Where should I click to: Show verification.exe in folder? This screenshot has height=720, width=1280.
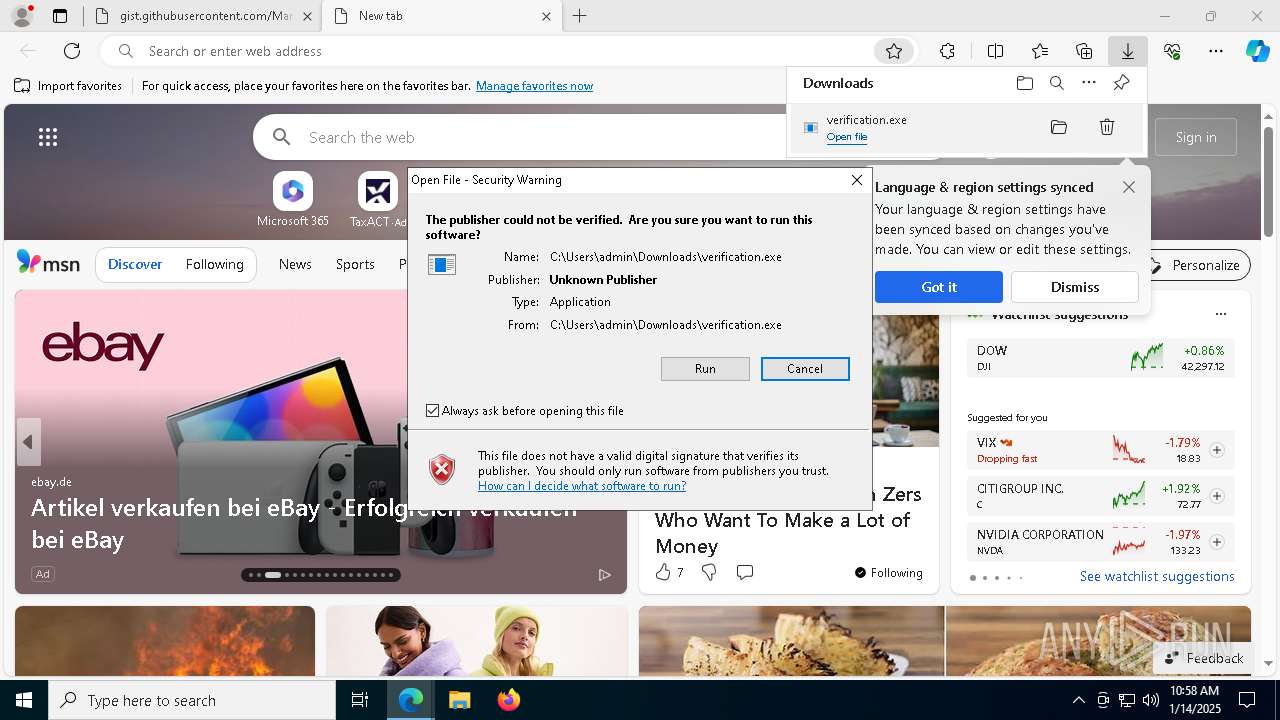point(1059,127)
